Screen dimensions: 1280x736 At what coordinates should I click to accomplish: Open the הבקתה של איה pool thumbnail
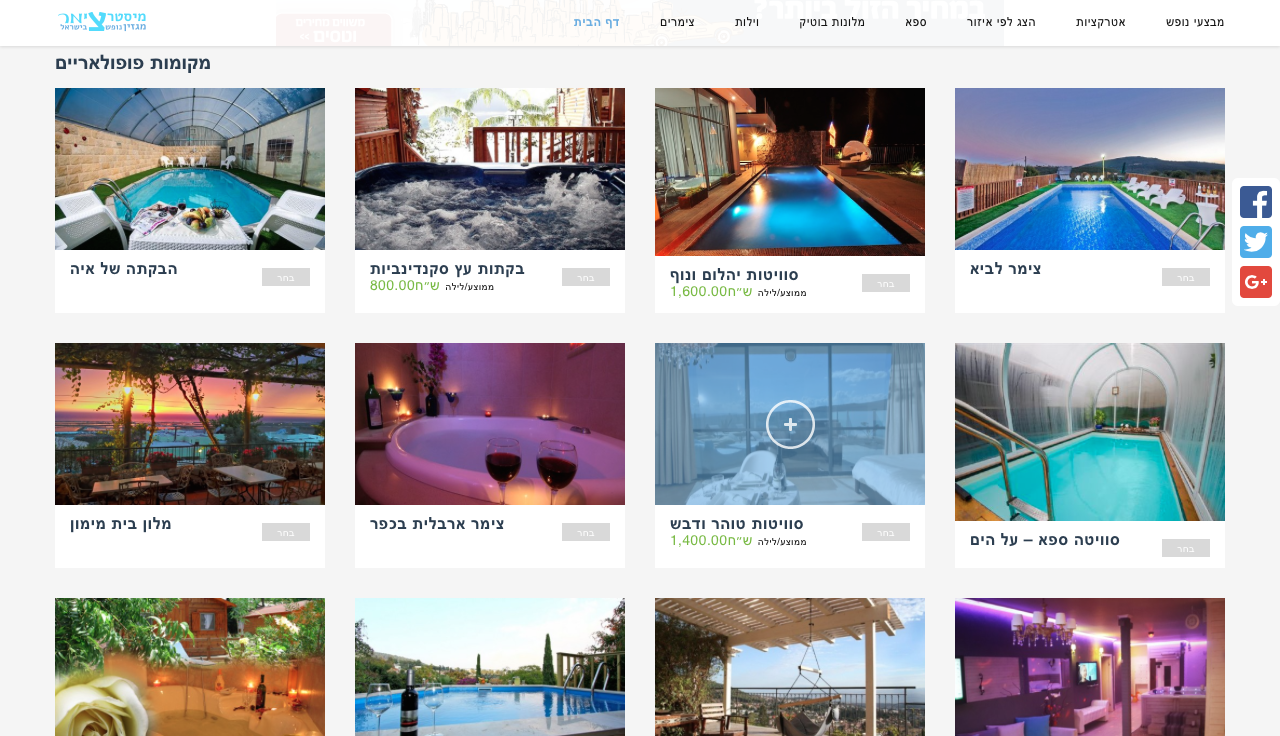pyautogui.click(x=190, y=169)
